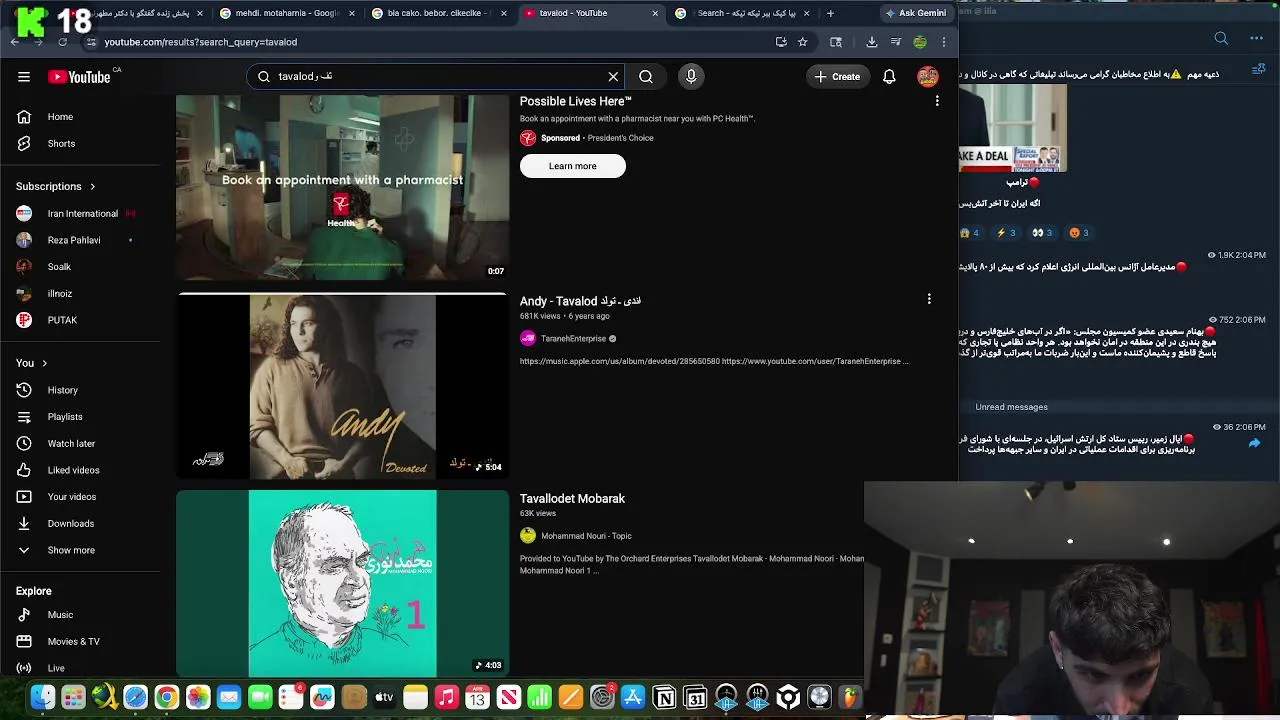Screen dimensions: 1280x720
Task: Open Iran International subscription channel
Action: [x=82, y=213]
